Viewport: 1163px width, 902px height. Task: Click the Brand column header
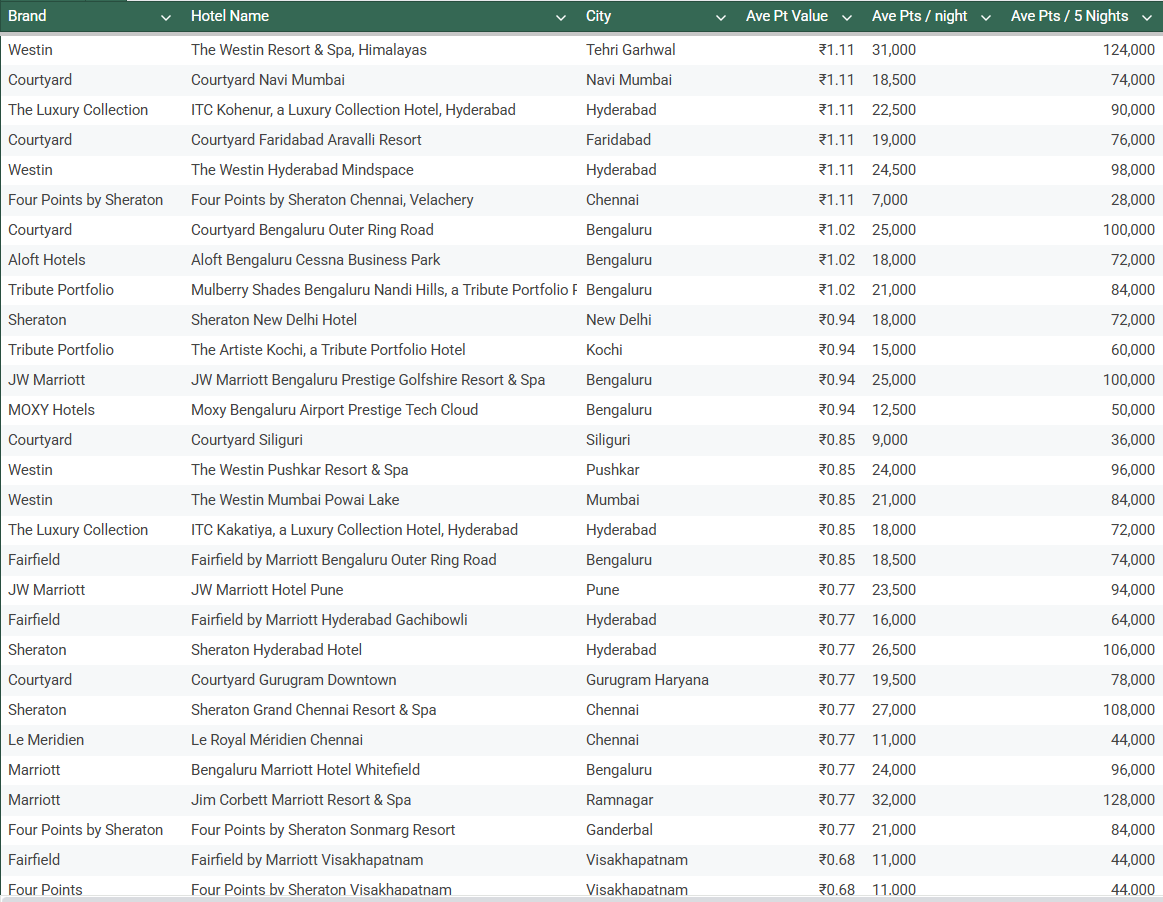tap(27, 16)
